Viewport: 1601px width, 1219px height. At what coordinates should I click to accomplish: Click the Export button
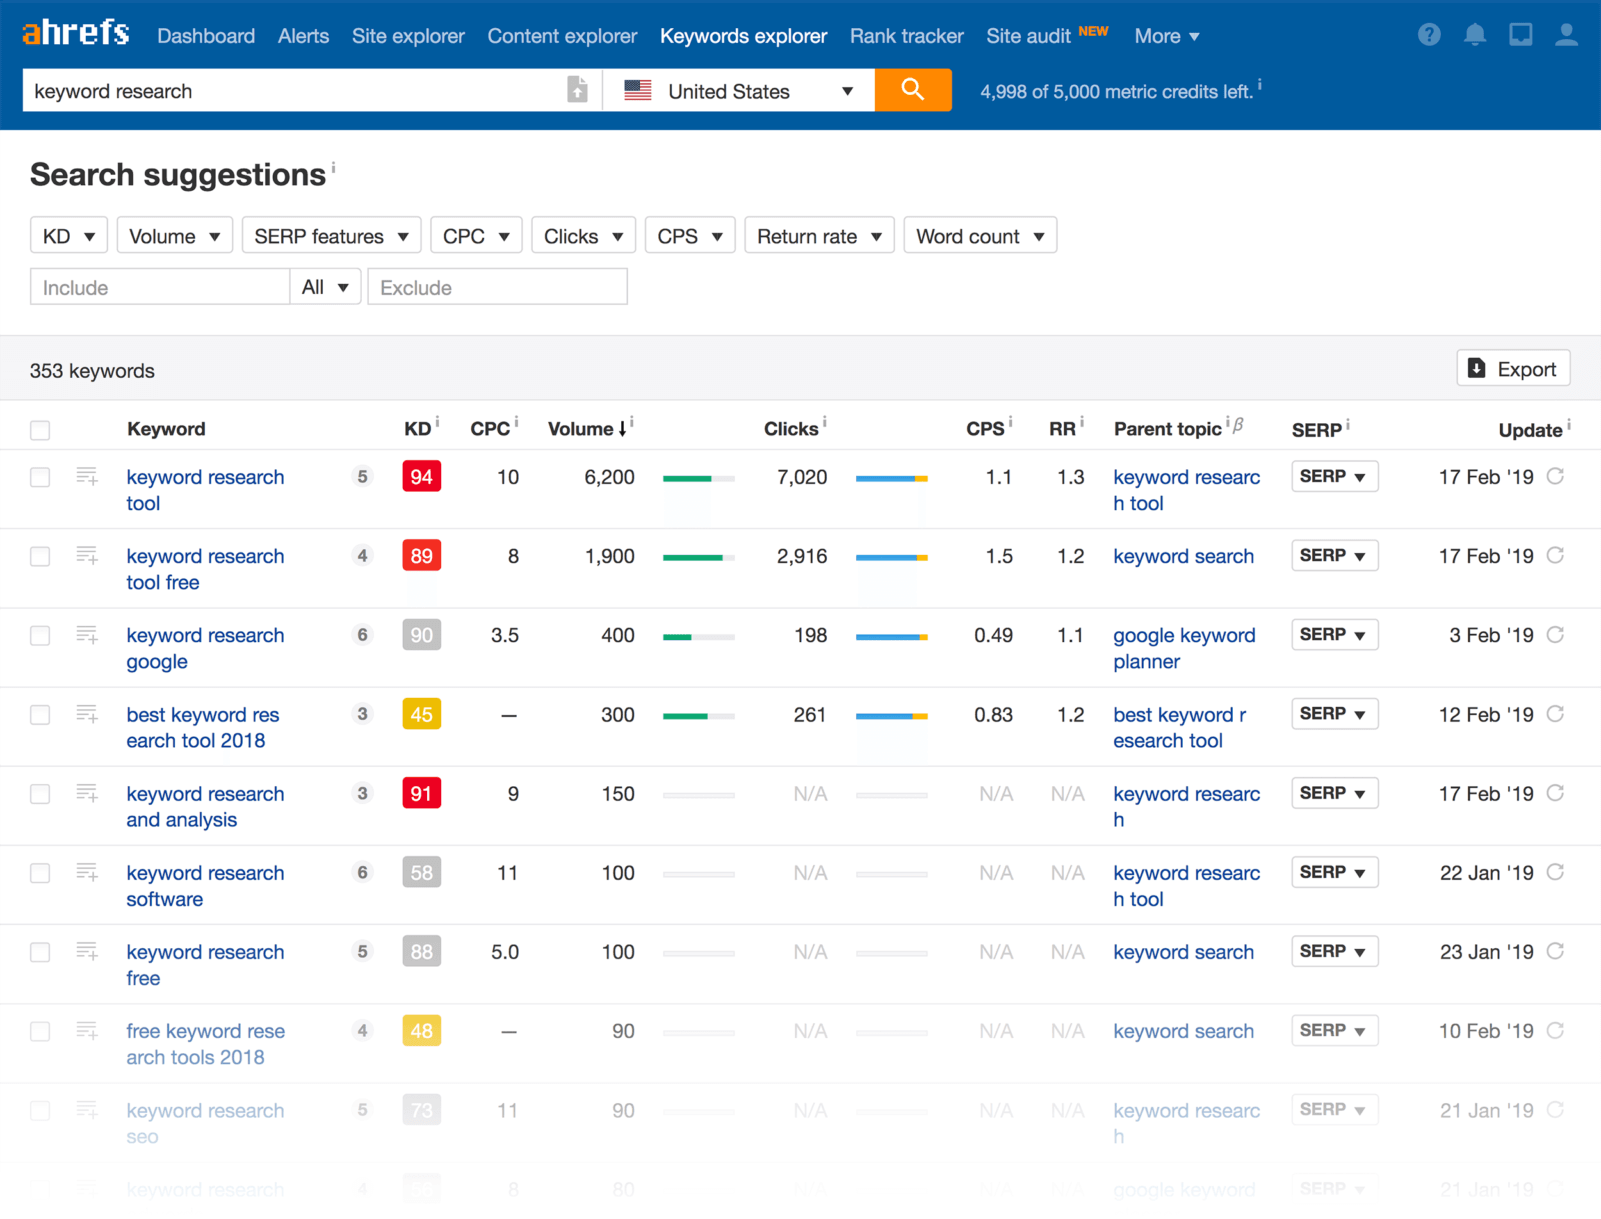pos(1513,368)
